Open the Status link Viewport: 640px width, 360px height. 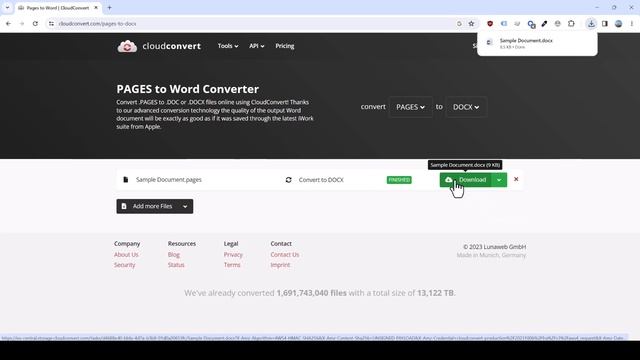(176, 265)
